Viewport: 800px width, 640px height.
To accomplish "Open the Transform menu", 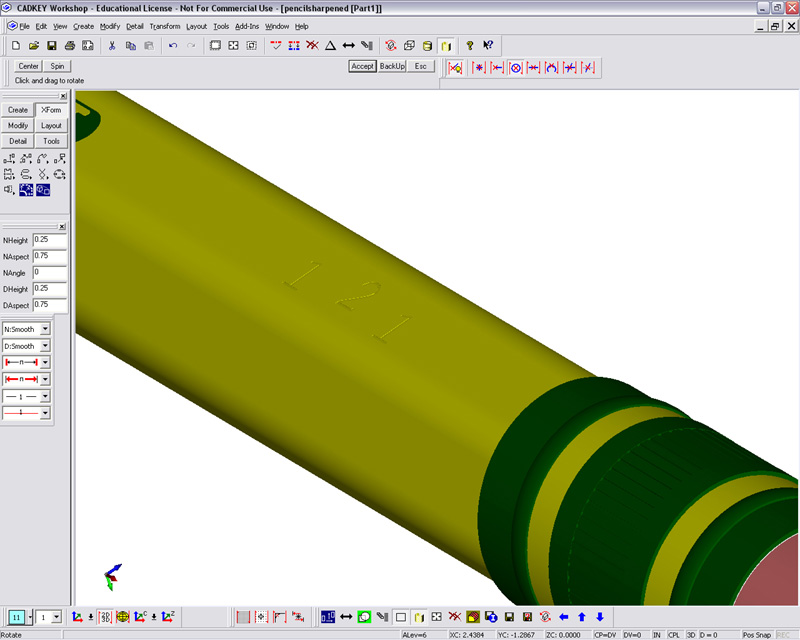I will (x=165, y=25).
